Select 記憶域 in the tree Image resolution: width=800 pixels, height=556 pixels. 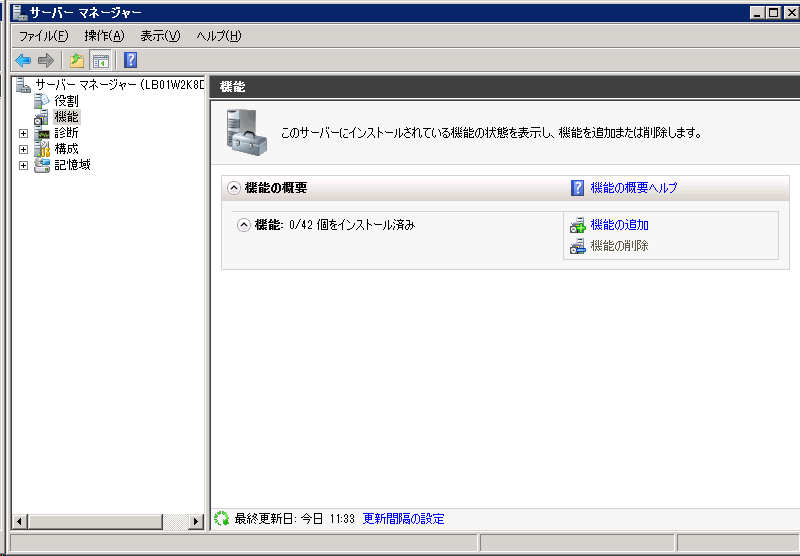(x=72, y=165)
